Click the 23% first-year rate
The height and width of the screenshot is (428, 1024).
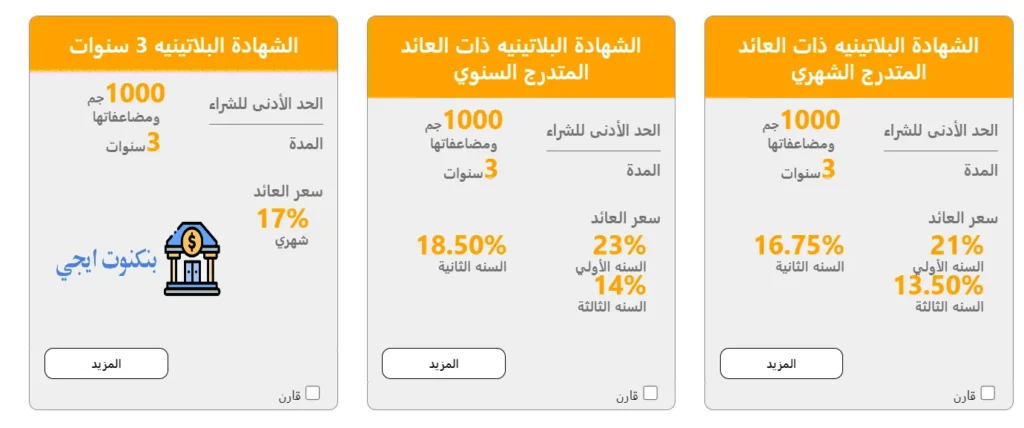[619, 245]
